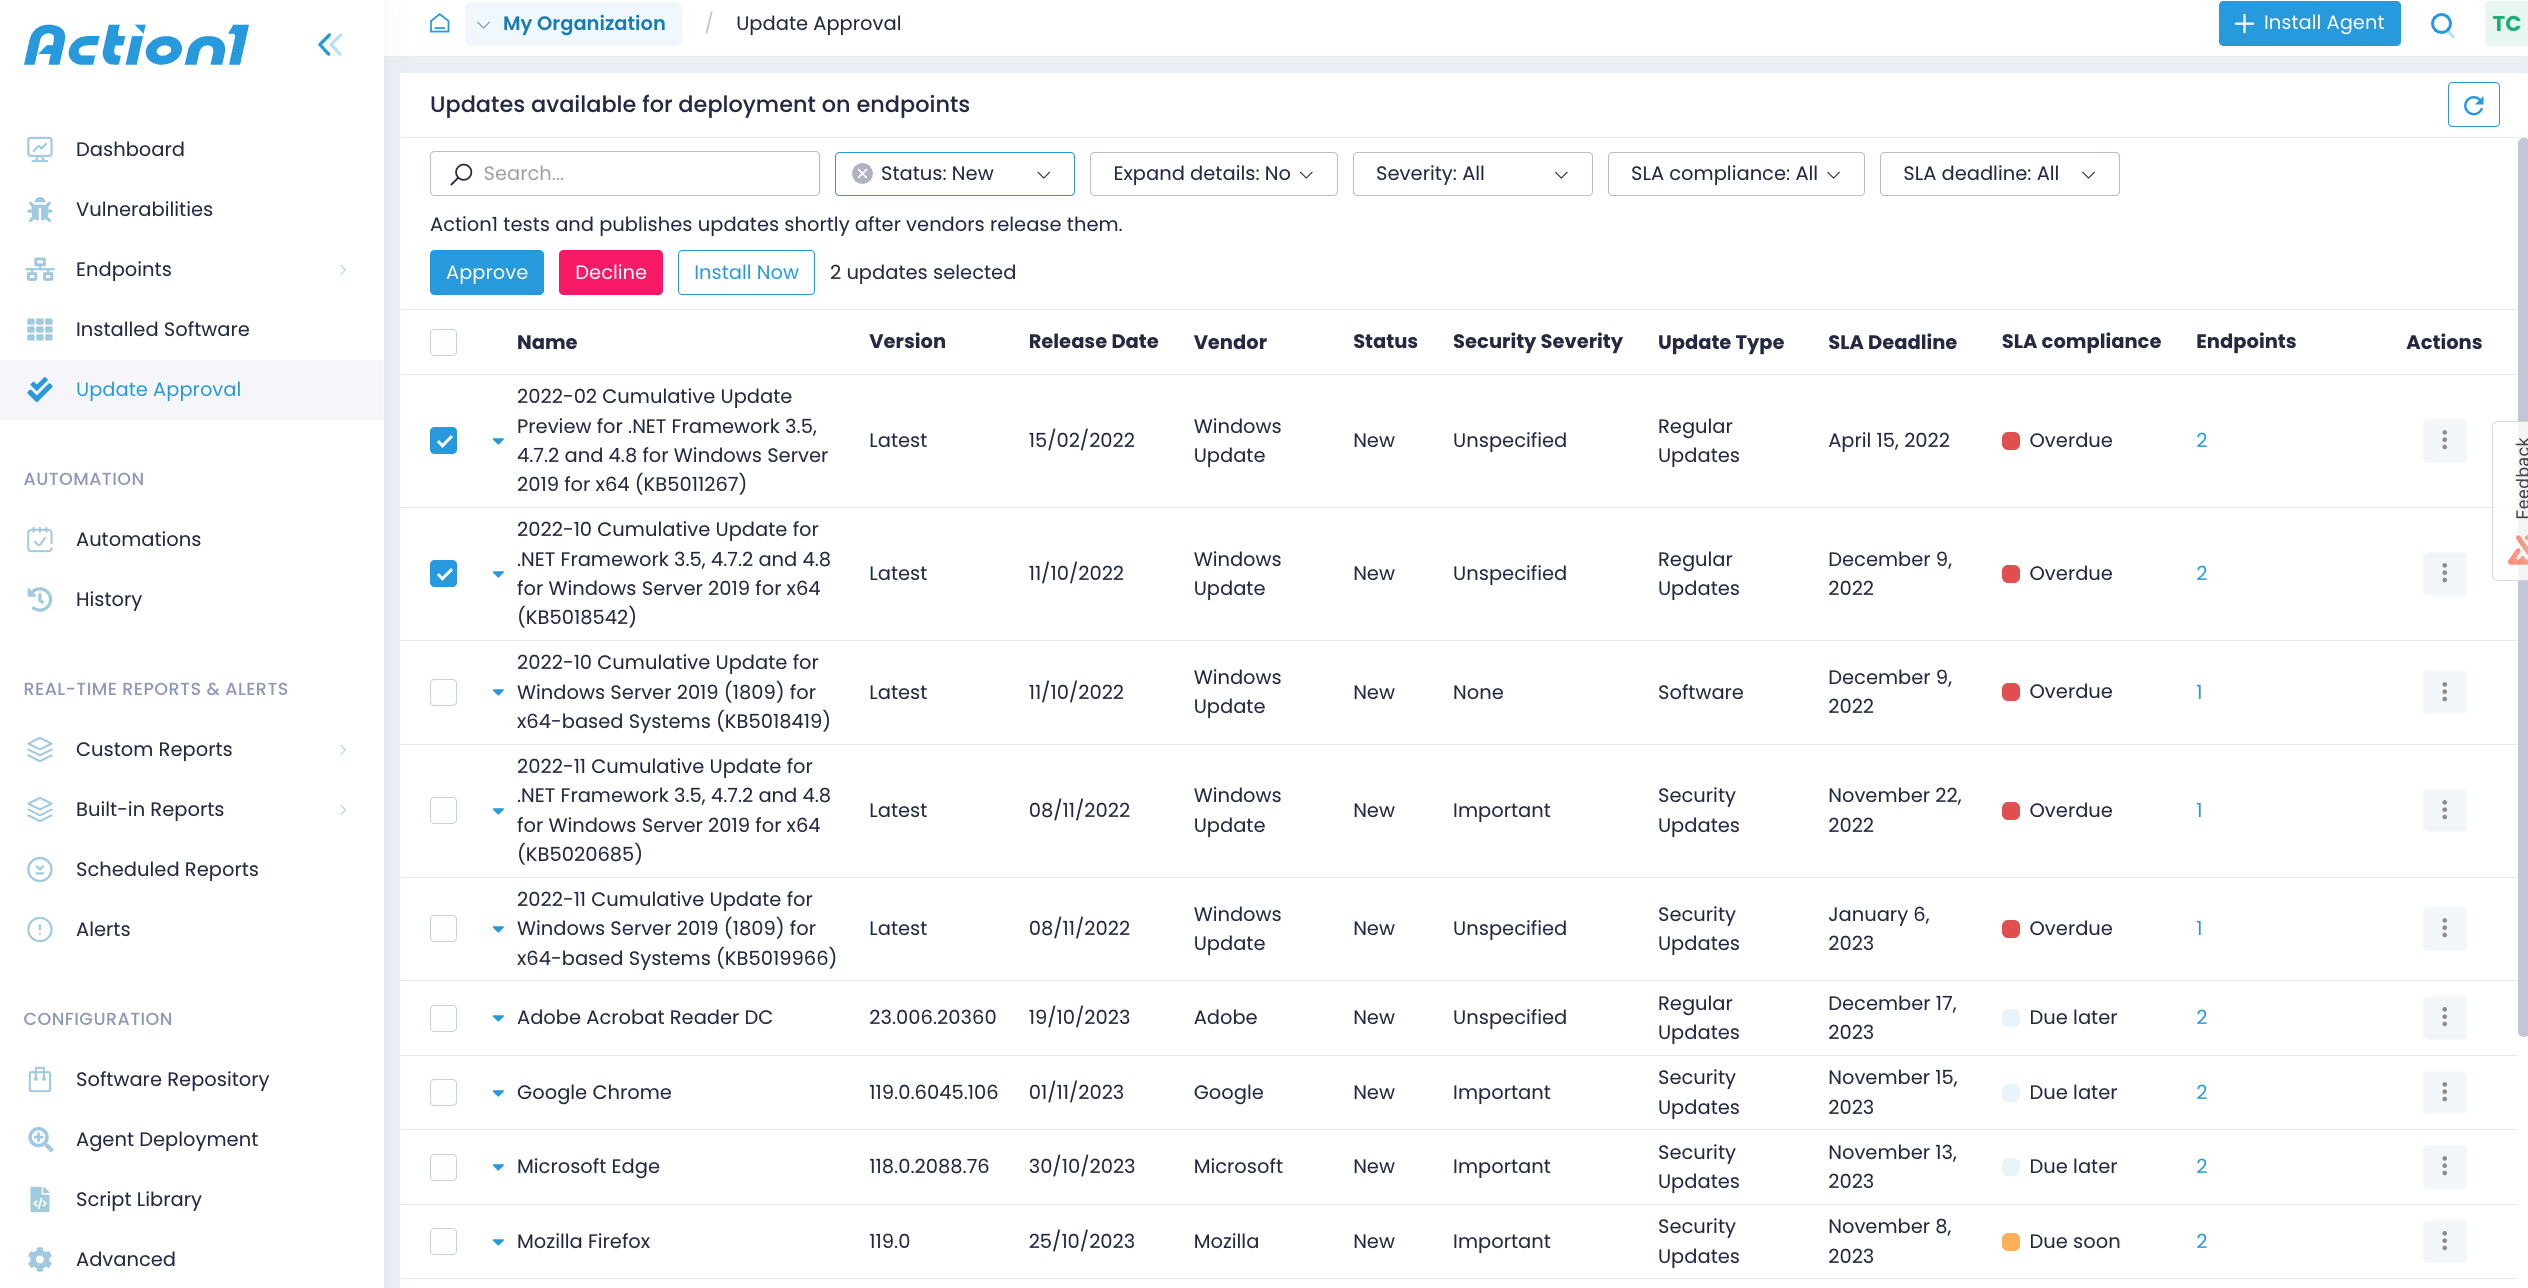The image size is (2528, 1288).
Task: Go to Software Repository page
Action: tap(172, 1079)
